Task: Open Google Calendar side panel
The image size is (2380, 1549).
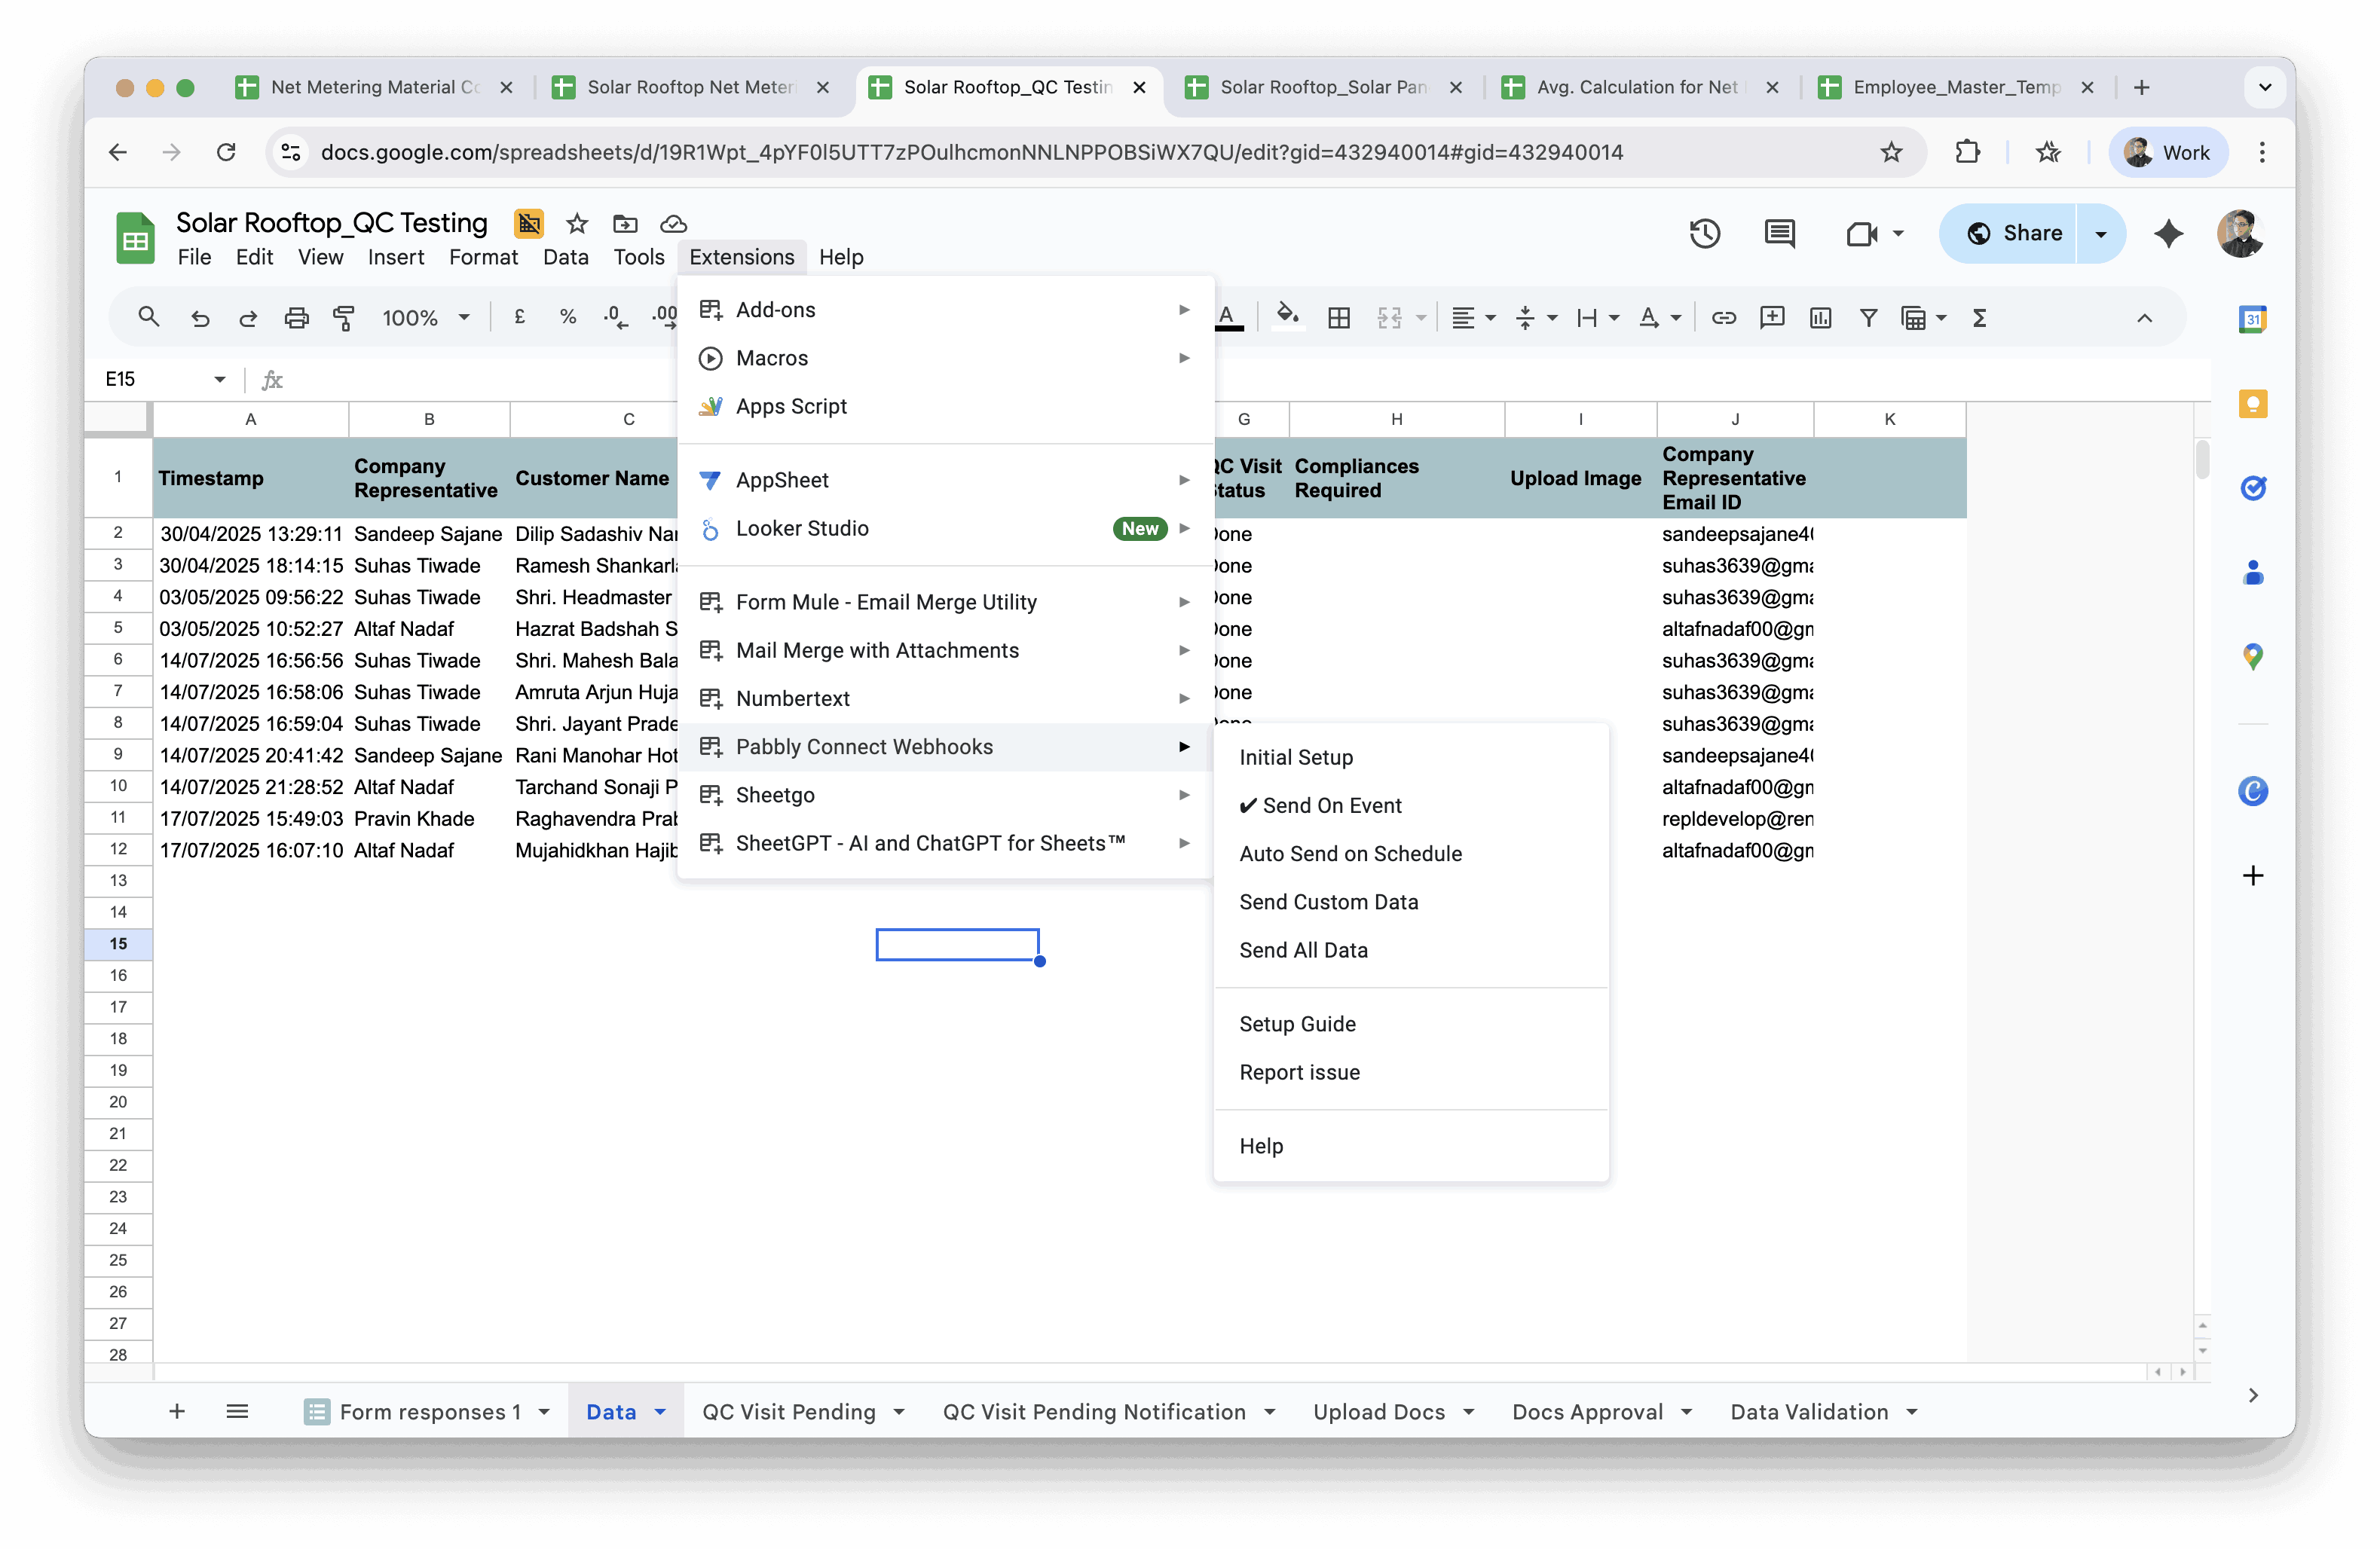Action: (2252, 319)
